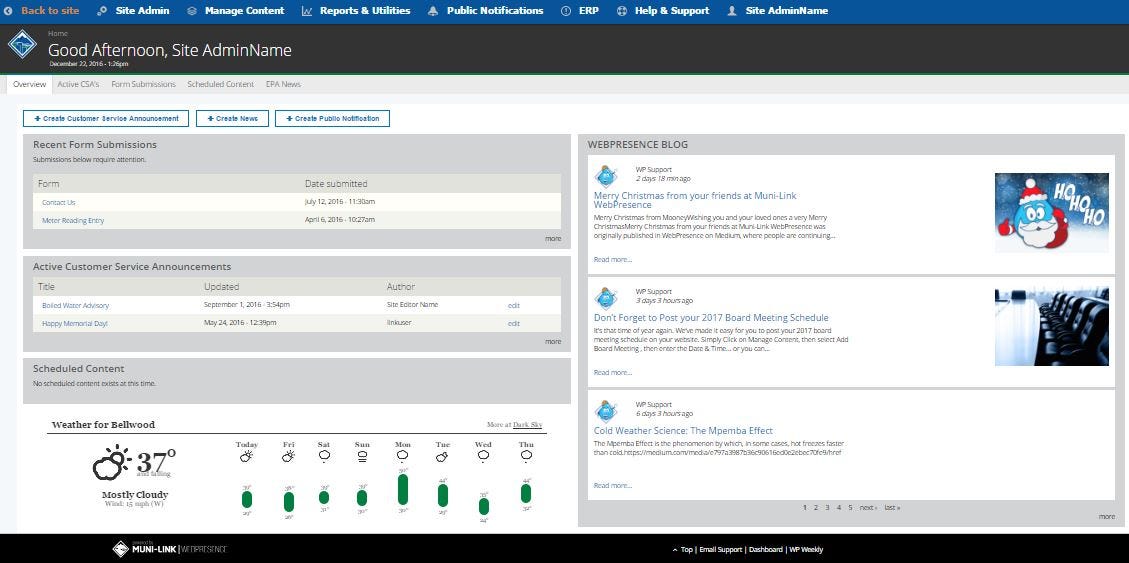Click last in blog pagination

pos(892,508)
